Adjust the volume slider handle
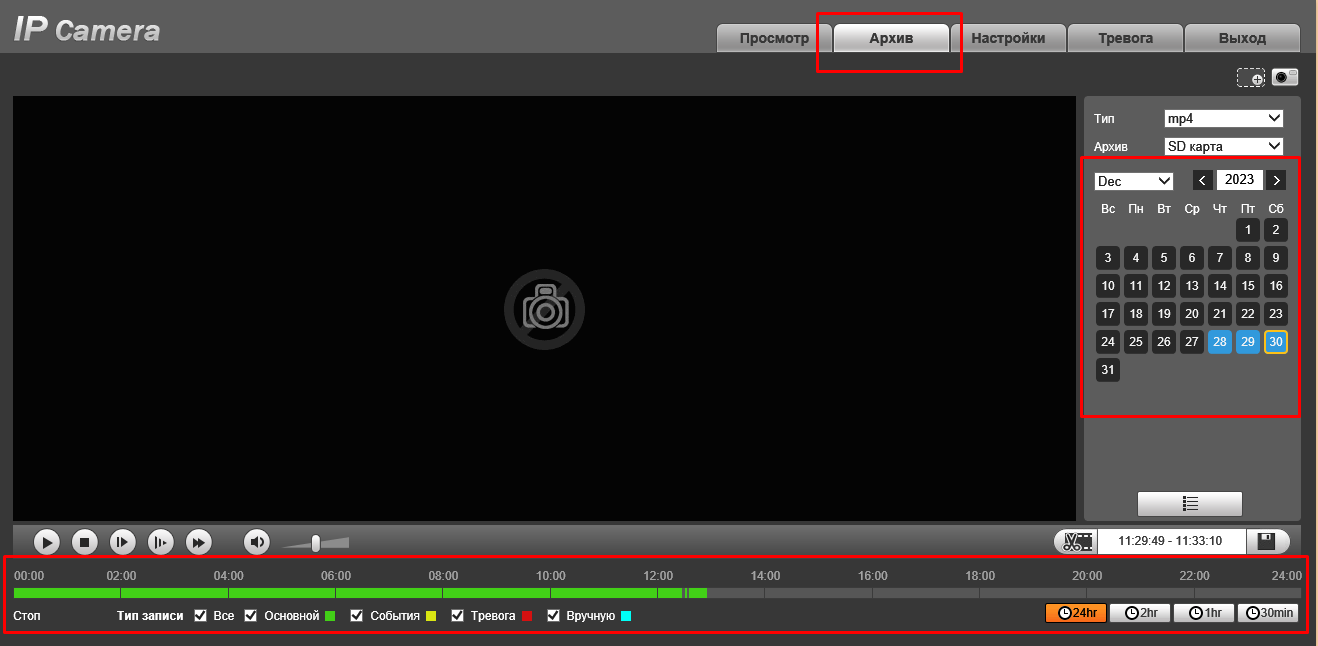This screenshot has height=646, width=1318. [316, 543]
